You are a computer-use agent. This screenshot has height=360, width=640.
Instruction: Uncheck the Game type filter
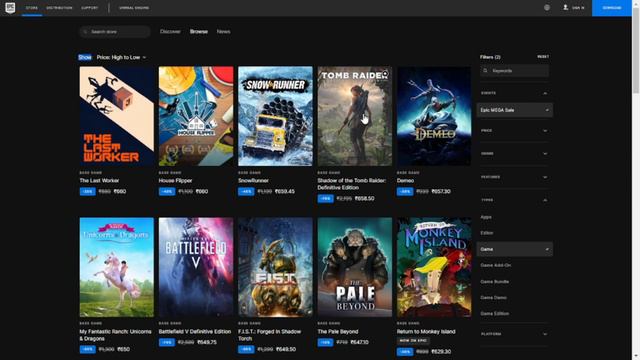(x=515, y=249)
